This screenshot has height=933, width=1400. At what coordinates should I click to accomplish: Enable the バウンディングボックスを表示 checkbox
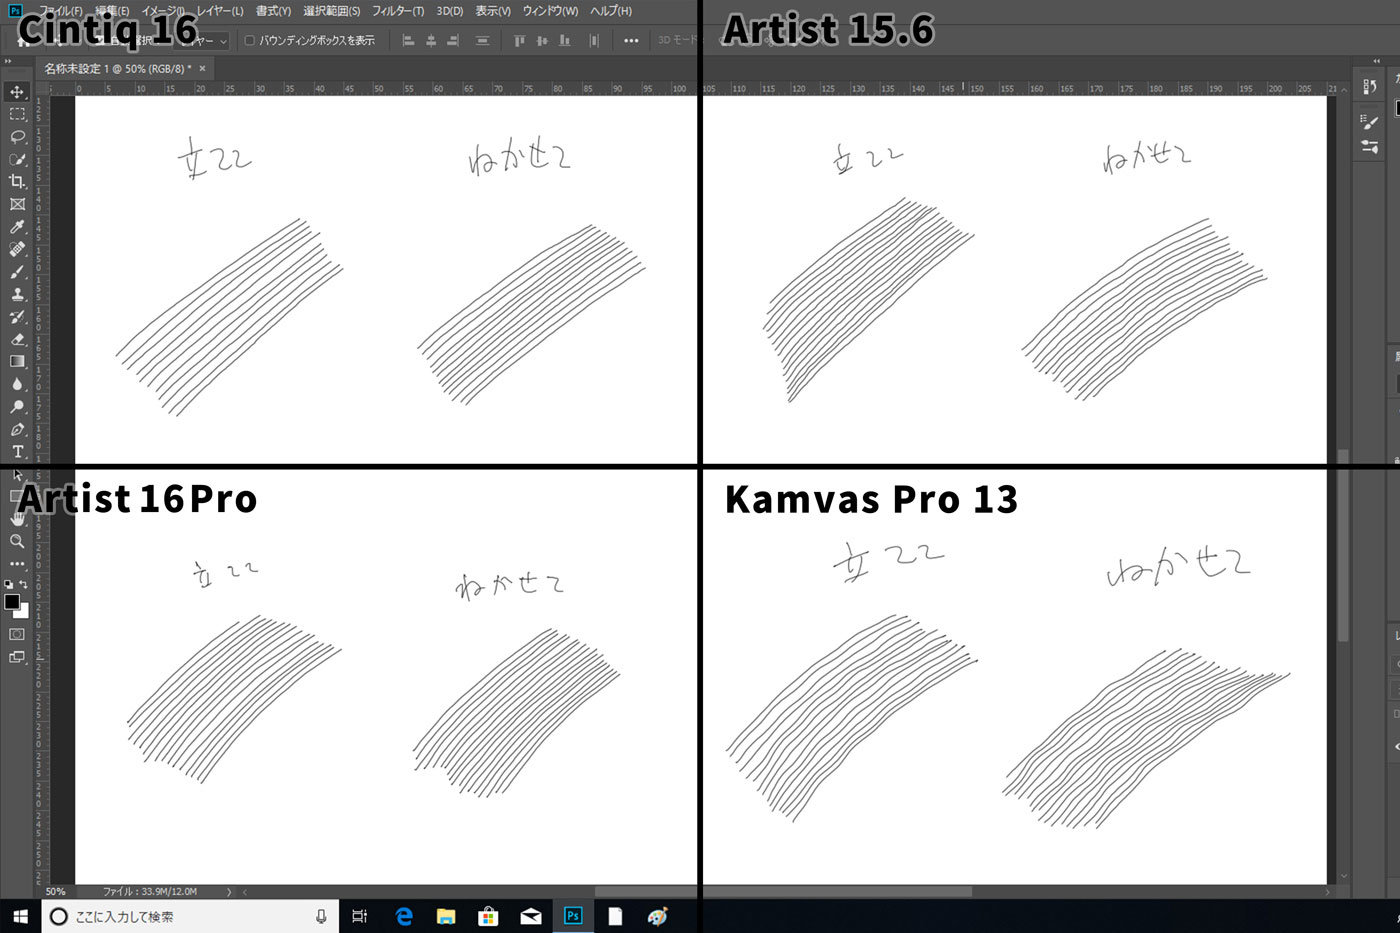[250, 41]
